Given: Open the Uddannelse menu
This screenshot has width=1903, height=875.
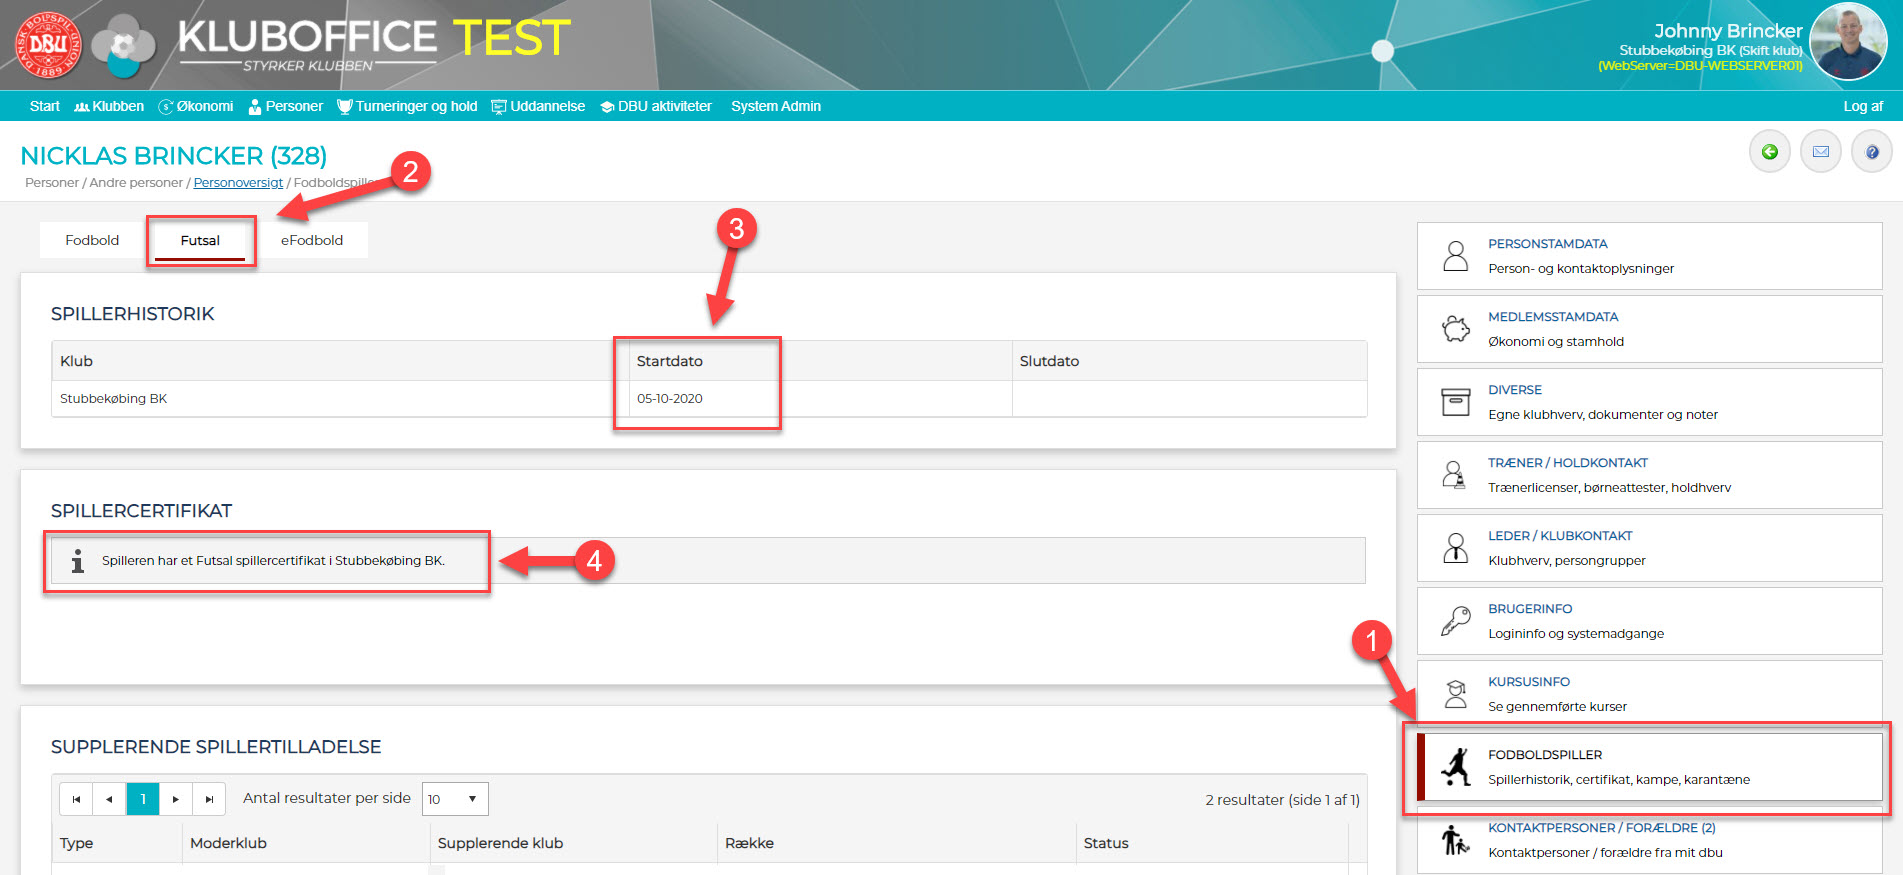Looking at the screenshot, I should 538,106.
